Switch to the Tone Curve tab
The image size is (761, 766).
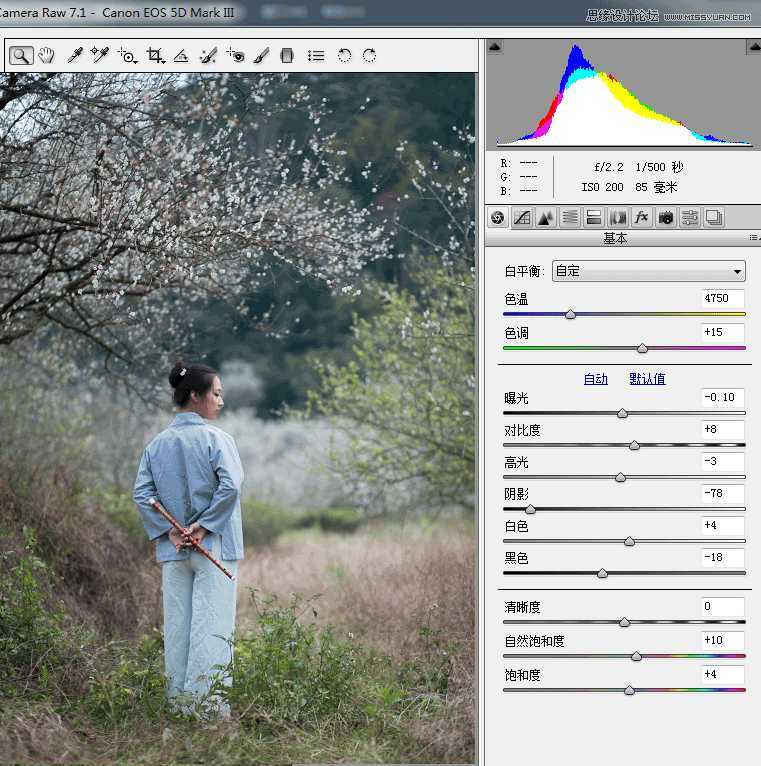tap(522, 218)
